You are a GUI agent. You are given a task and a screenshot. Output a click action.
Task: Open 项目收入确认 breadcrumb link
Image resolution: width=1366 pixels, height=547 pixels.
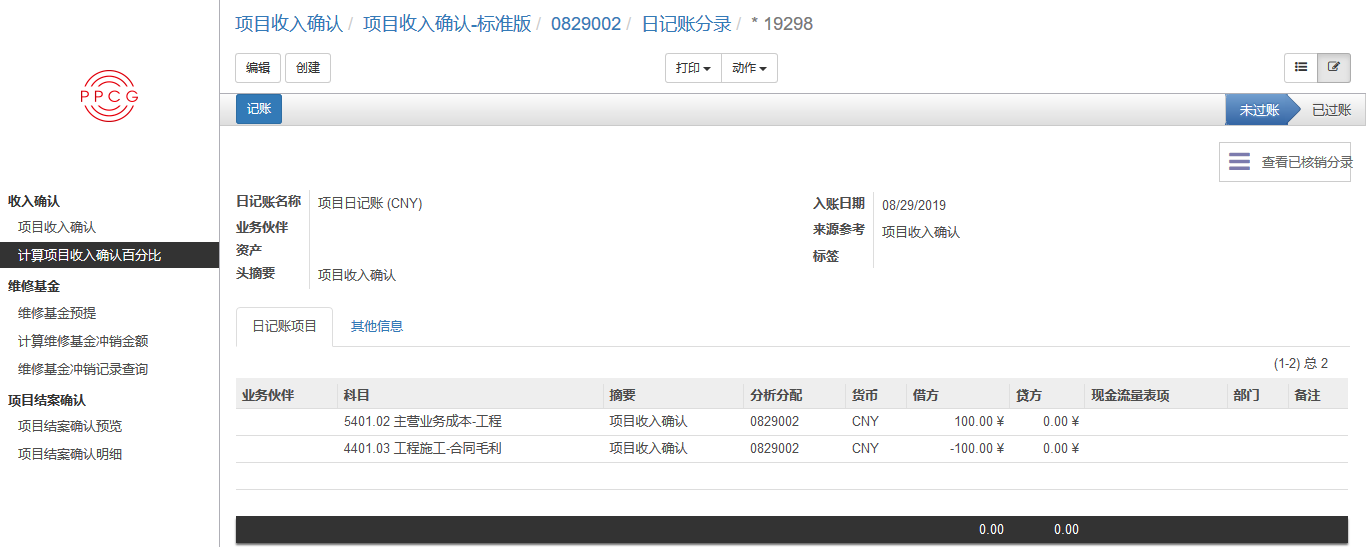(x=288, y=23)
